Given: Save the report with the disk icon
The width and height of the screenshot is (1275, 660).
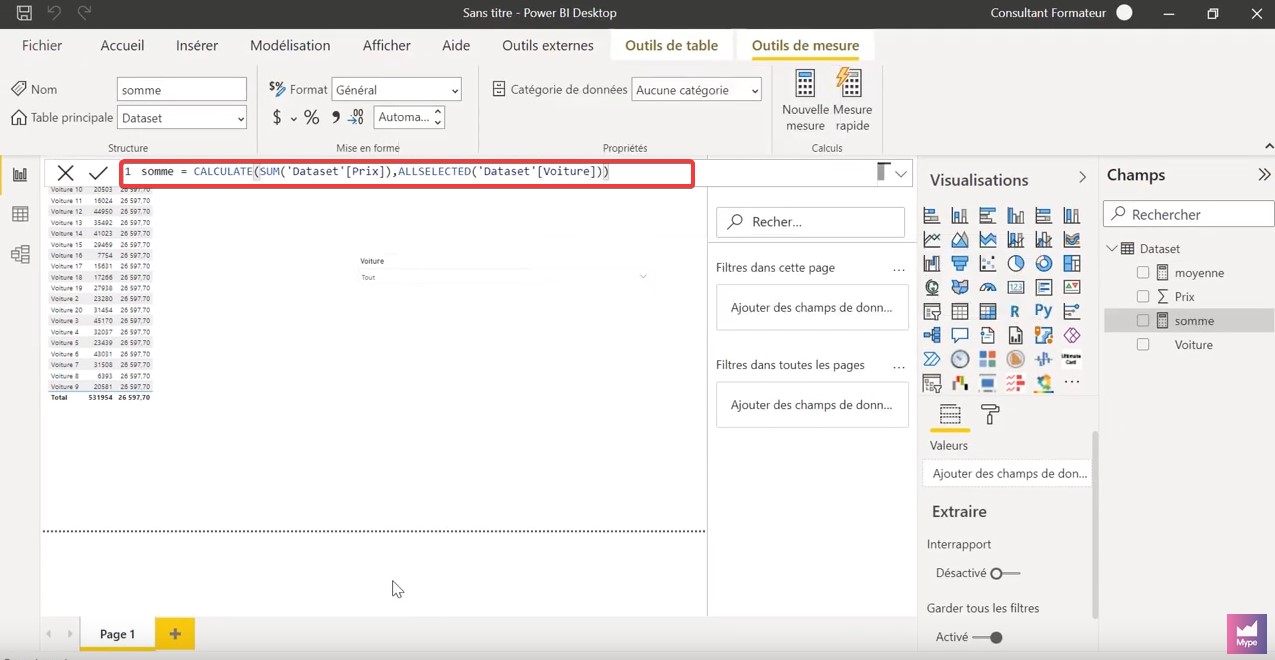Looking at the screenshot, I should (24, 13).
